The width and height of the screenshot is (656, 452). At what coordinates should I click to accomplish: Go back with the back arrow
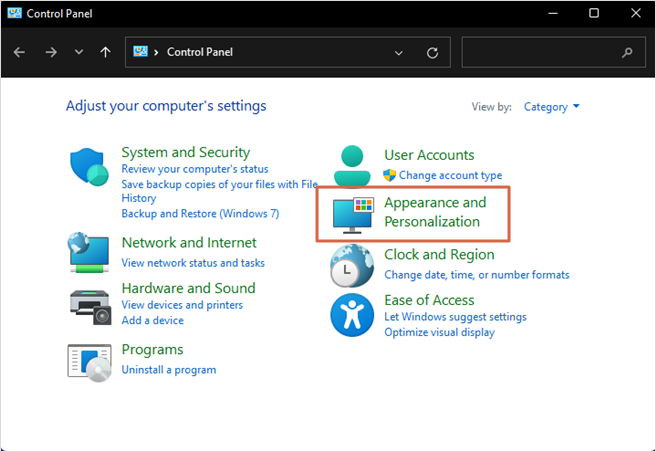[19, 52]
